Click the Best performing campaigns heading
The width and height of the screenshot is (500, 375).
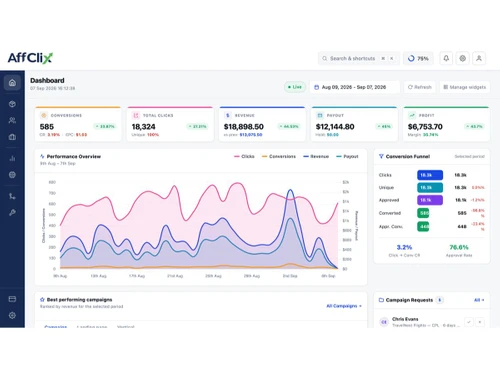(79, 299)
